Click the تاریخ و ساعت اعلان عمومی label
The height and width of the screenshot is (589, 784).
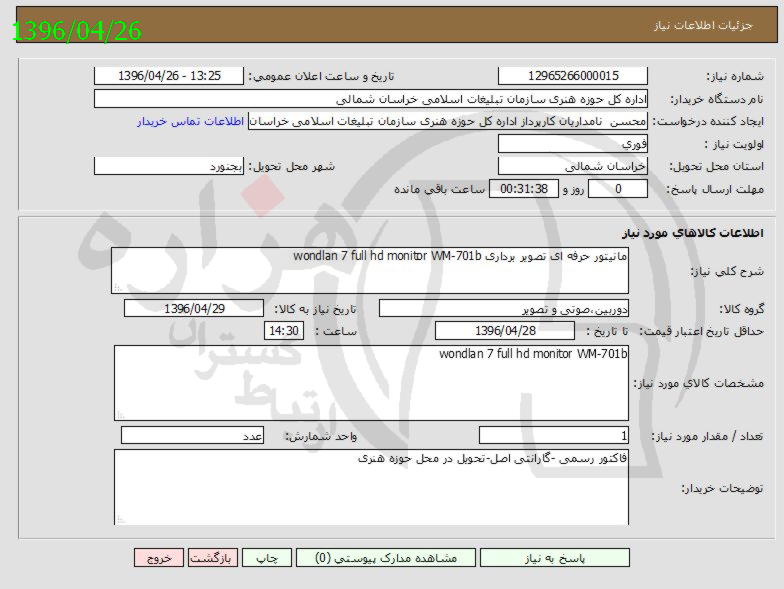click(322, 76)
